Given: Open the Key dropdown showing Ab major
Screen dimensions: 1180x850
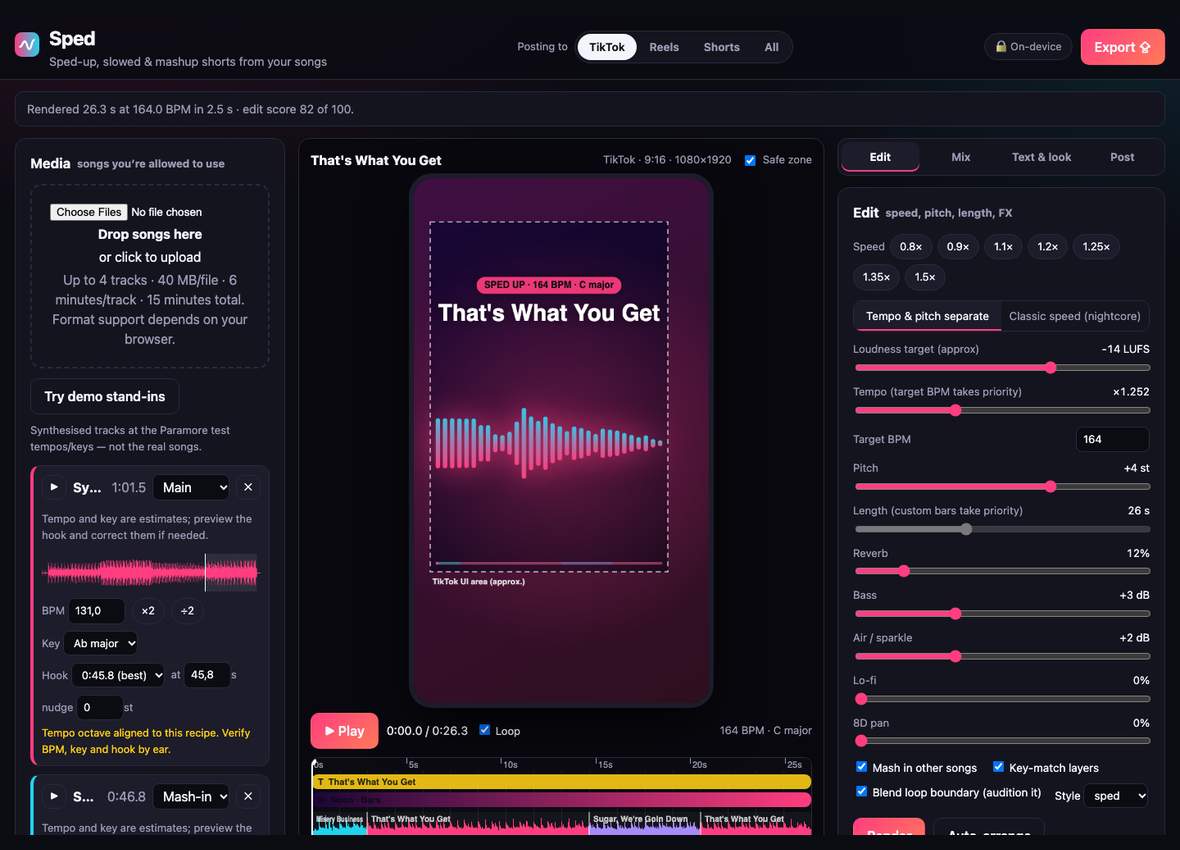Looking at the screenshot, I should 101,643.
